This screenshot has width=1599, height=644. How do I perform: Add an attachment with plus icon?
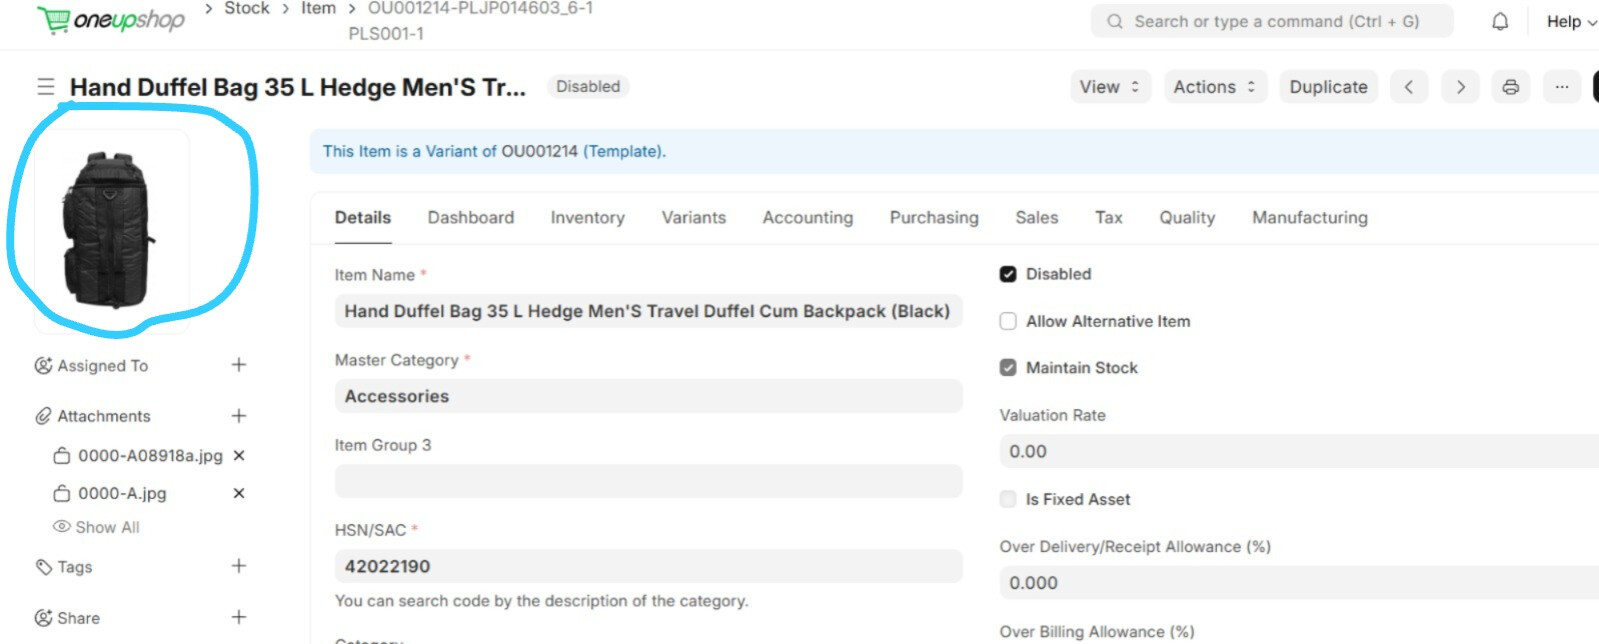tap(239, 416)
